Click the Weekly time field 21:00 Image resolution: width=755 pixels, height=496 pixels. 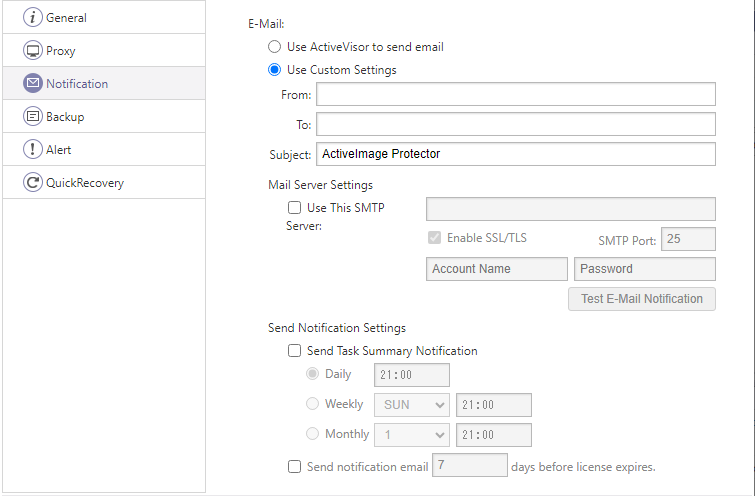tap(494, 405)
